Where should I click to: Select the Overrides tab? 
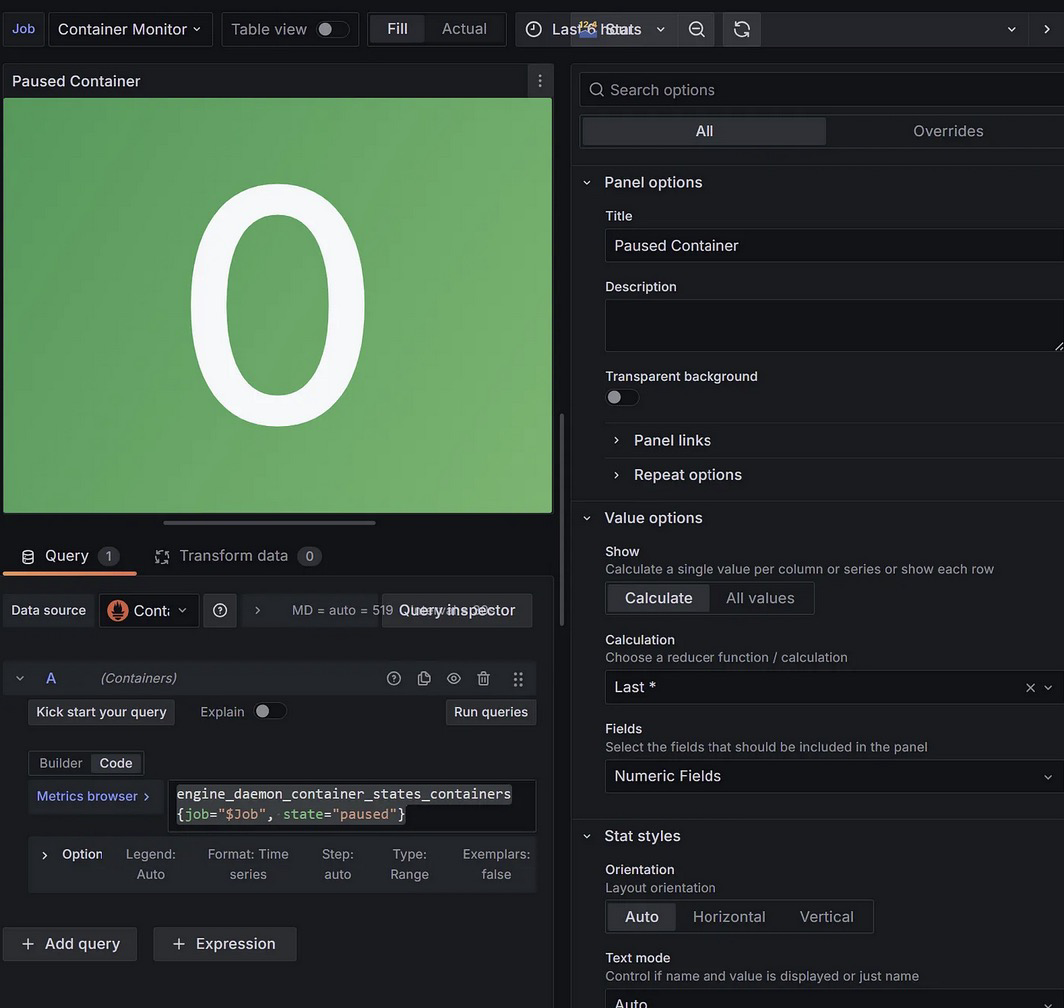pos(948,131)
